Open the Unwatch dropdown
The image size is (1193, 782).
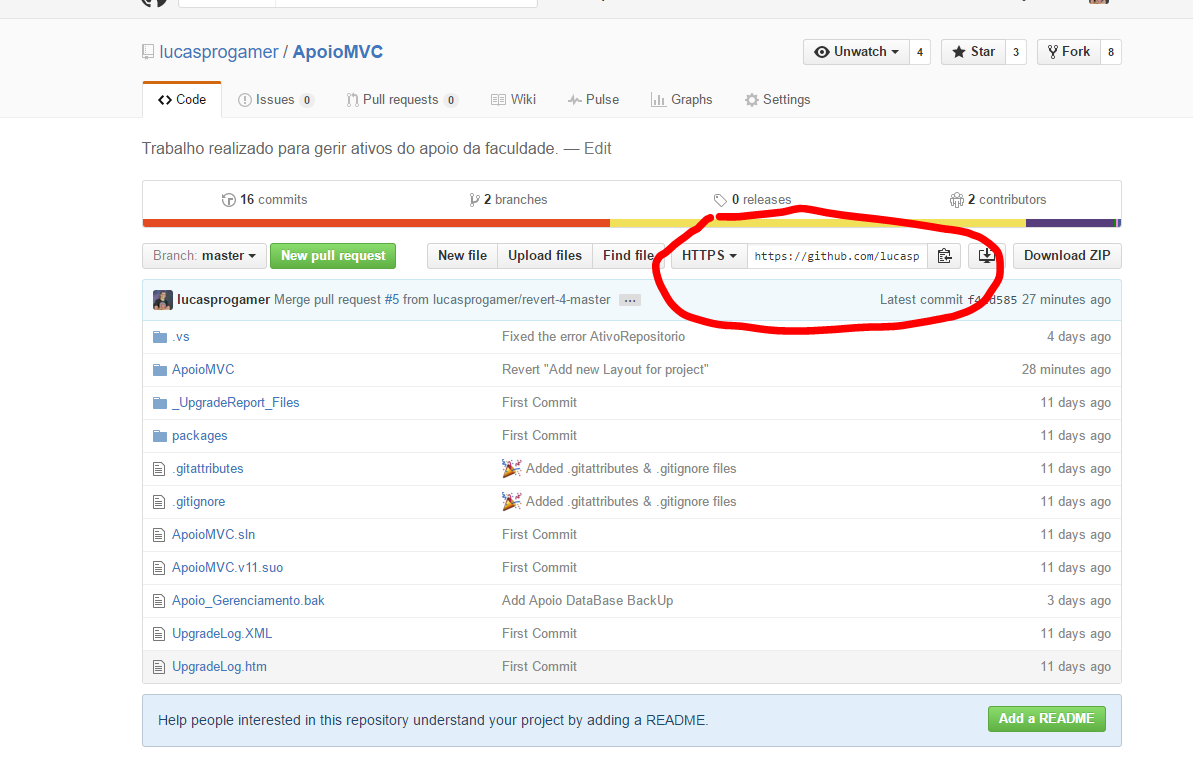click(x=856, y=52)
